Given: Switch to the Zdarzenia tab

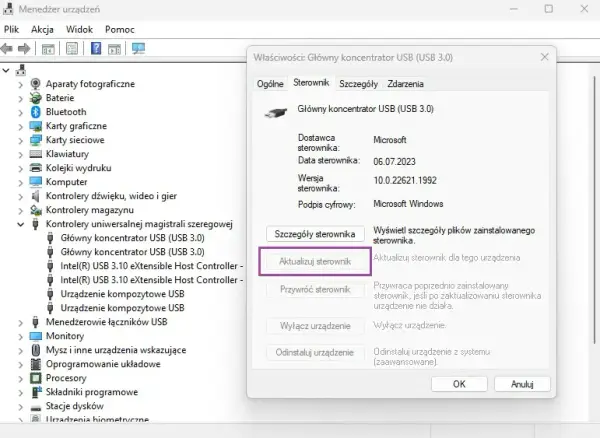Looking at the screenshot, I should (405, 84).
